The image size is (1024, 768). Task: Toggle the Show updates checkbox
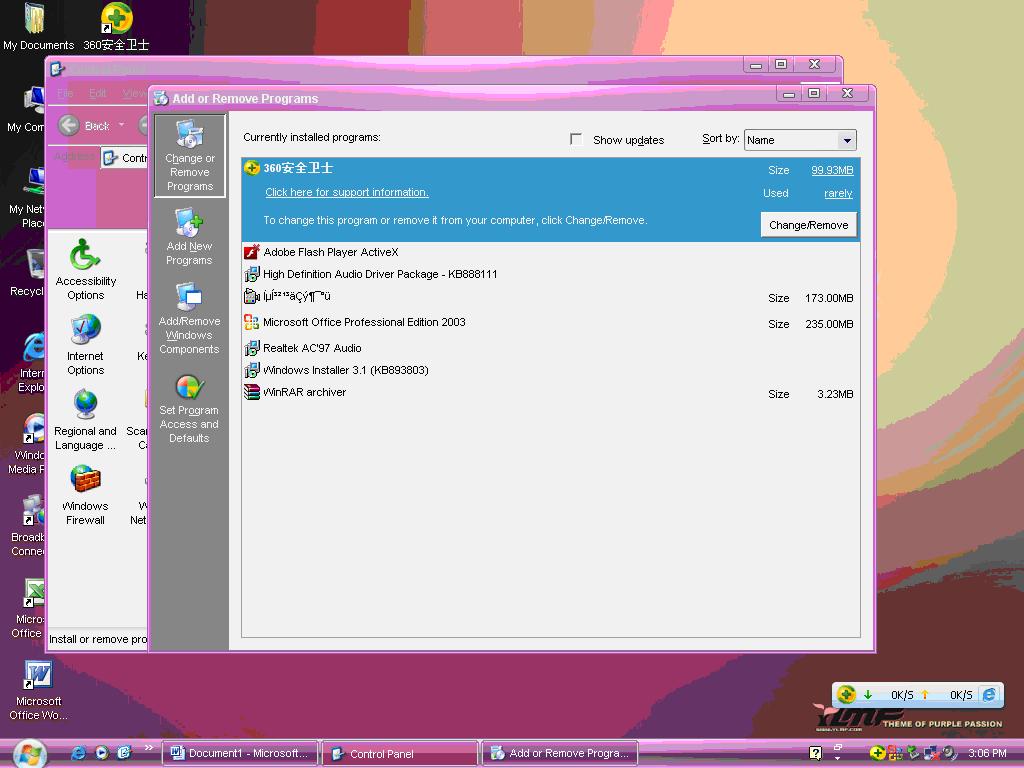(x=576, y=139)
